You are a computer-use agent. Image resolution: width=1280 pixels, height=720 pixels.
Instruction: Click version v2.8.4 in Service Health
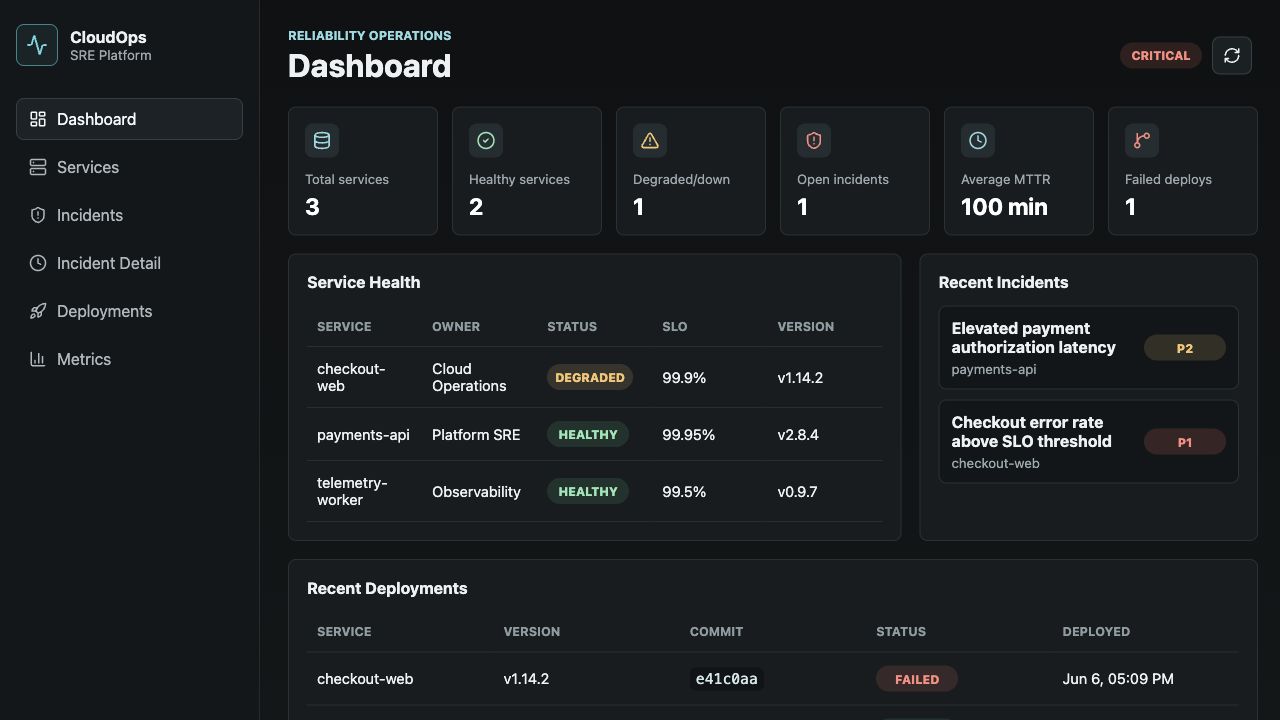click(798, 435)
